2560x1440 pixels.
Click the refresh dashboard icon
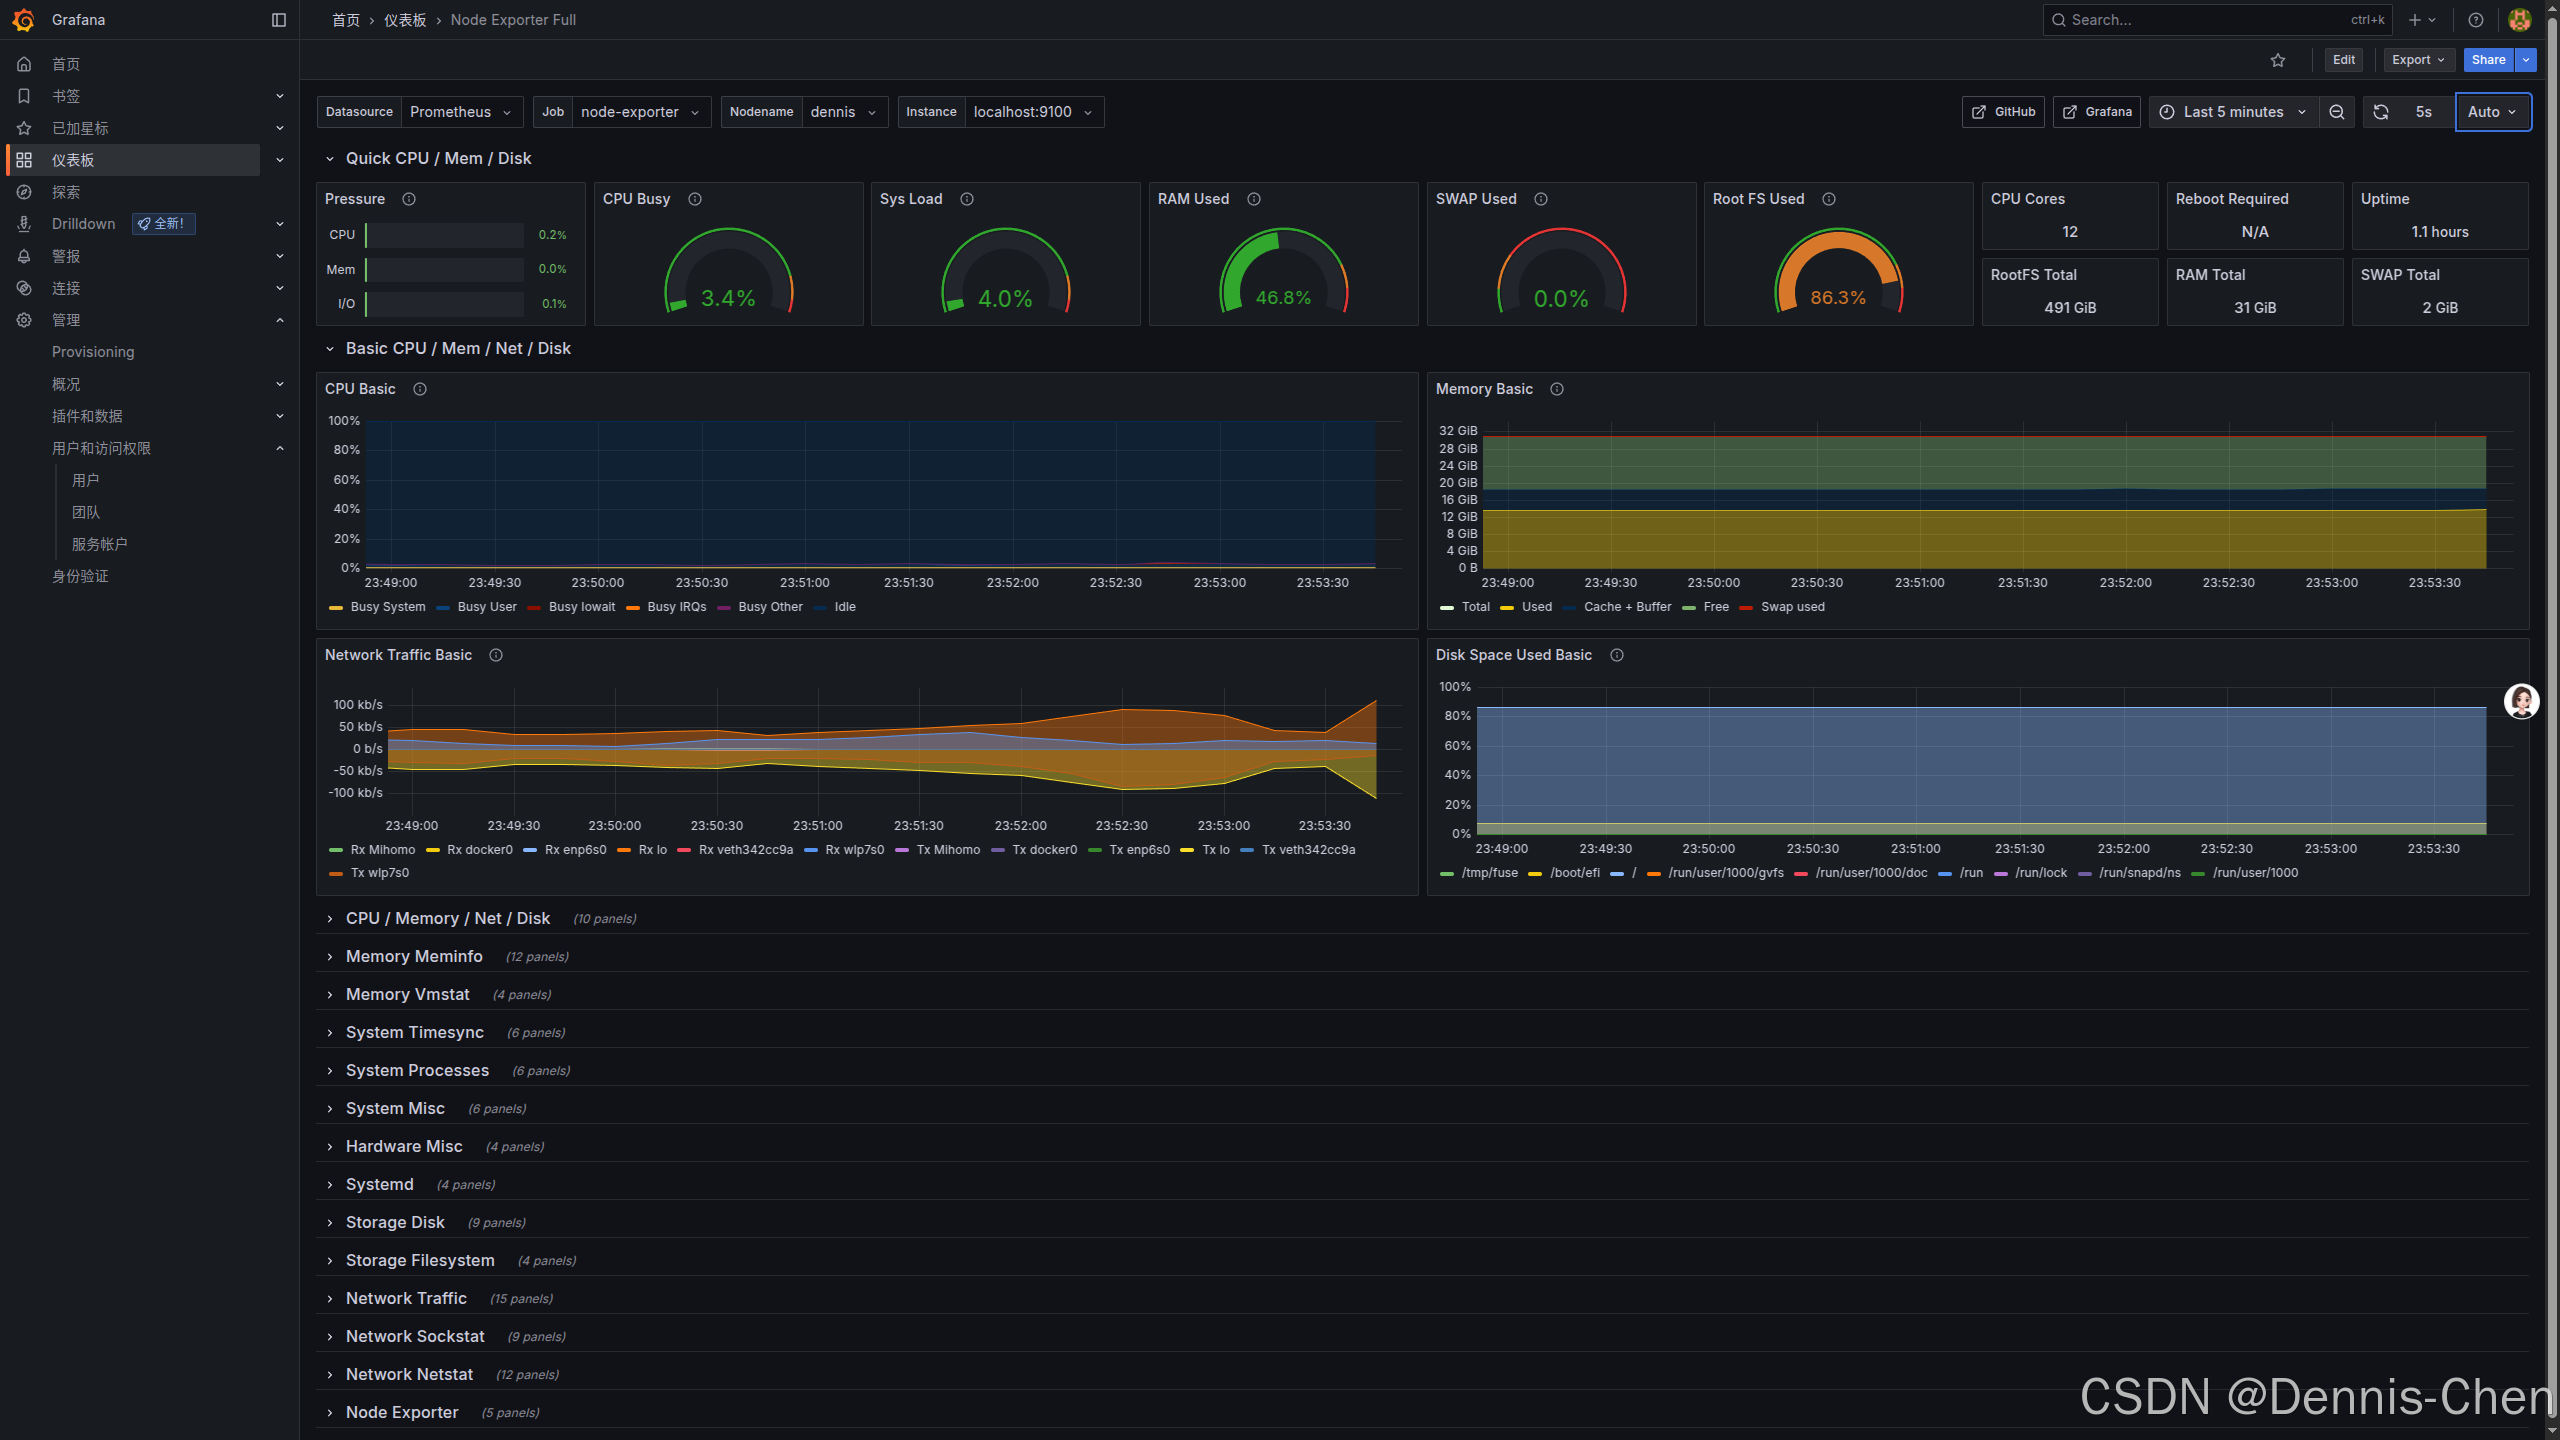point(2381,112)
